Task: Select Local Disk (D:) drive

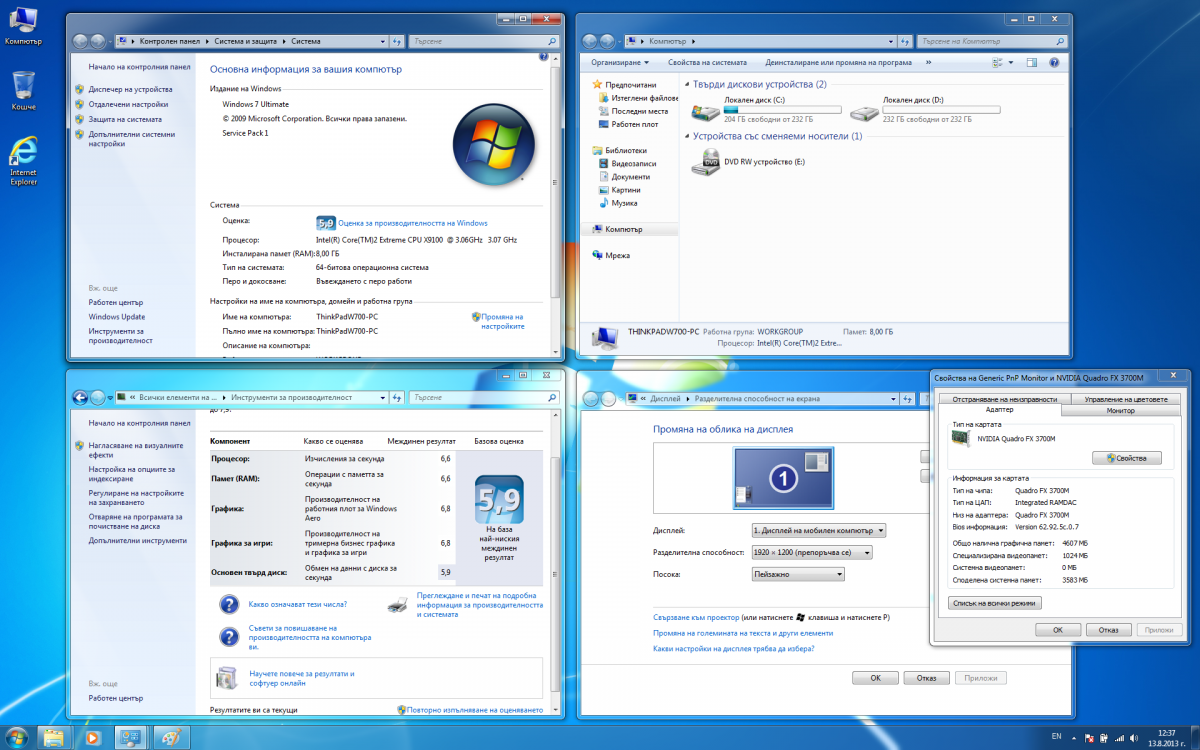Action: pyautogui.click(x=863, y=110)
